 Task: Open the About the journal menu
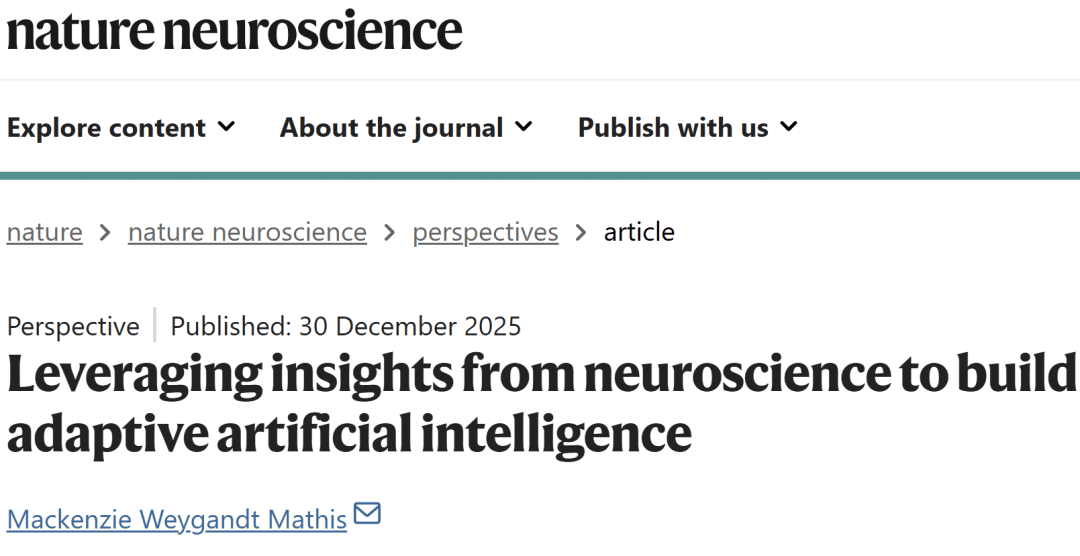(x=406, y=127)
